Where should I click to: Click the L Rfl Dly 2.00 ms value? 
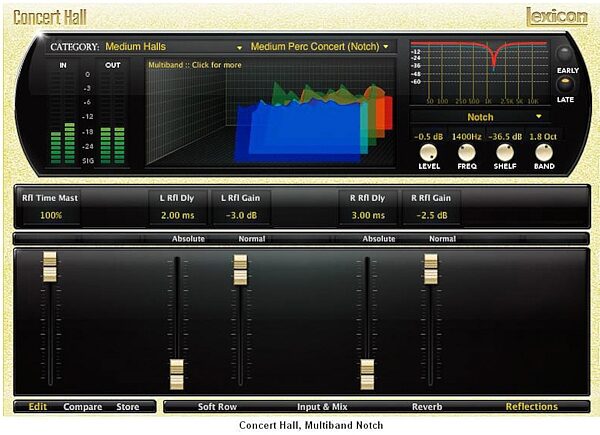[178, 215]
